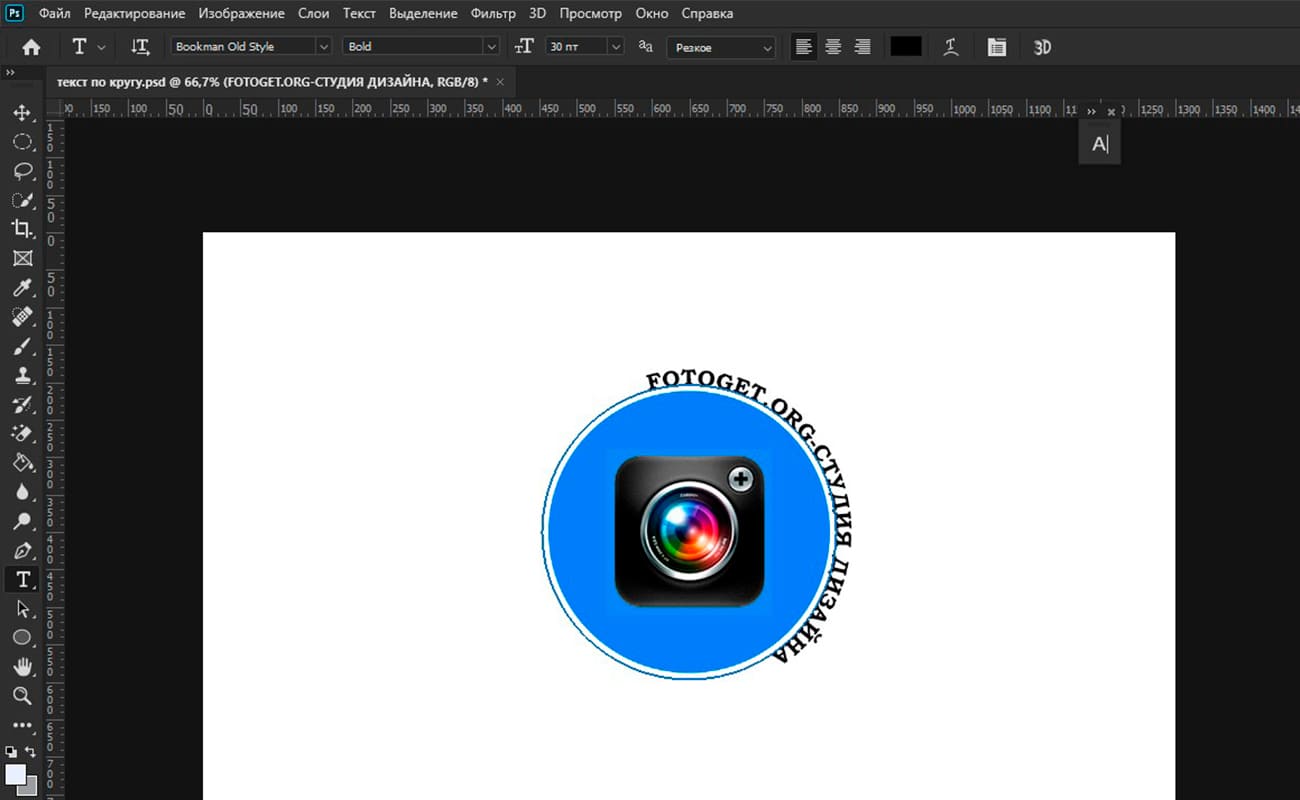Open the Справка menu

(x=707, y=14)
